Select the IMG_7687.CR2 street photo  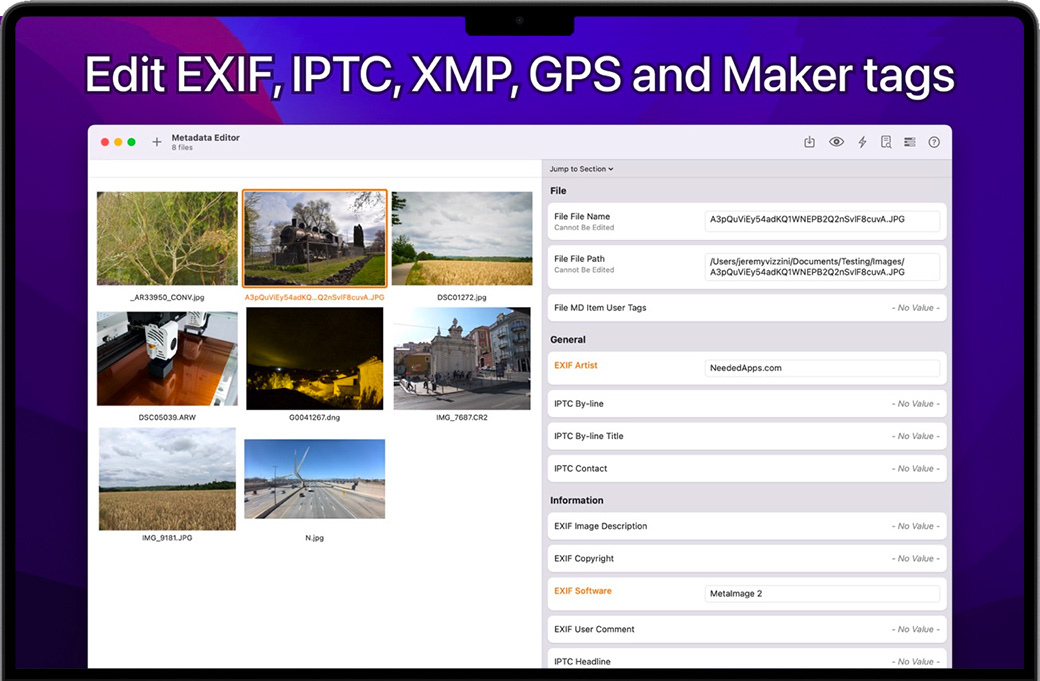click(461, 358)
